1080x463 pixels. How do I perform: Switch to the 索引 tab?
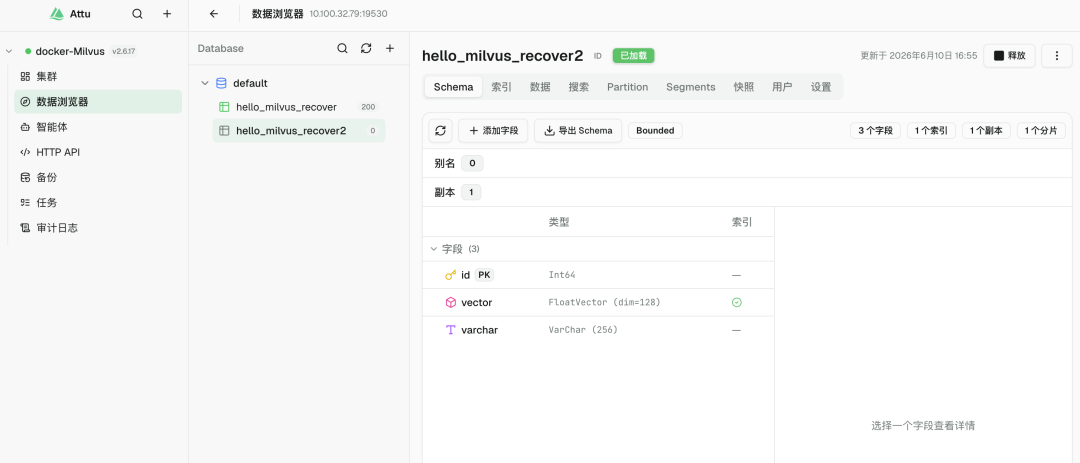(501, 87)
